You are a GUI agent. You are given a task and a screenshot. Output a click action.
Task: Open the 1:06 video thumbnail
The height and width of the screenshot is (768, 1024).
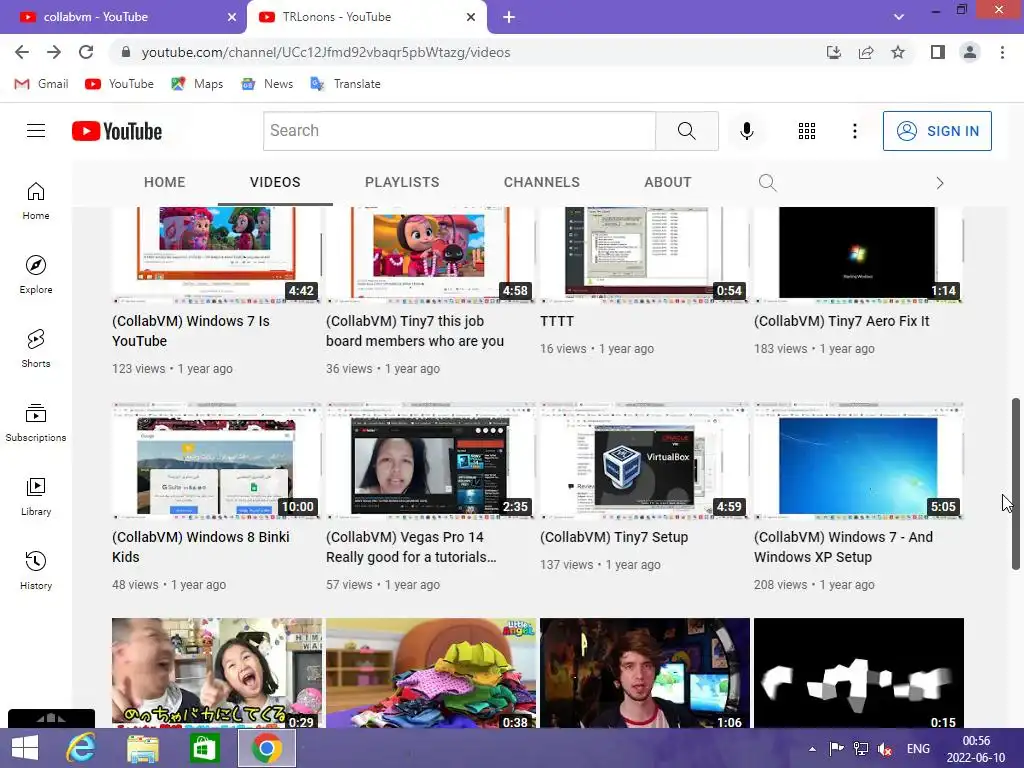click(x=645, y=673)
